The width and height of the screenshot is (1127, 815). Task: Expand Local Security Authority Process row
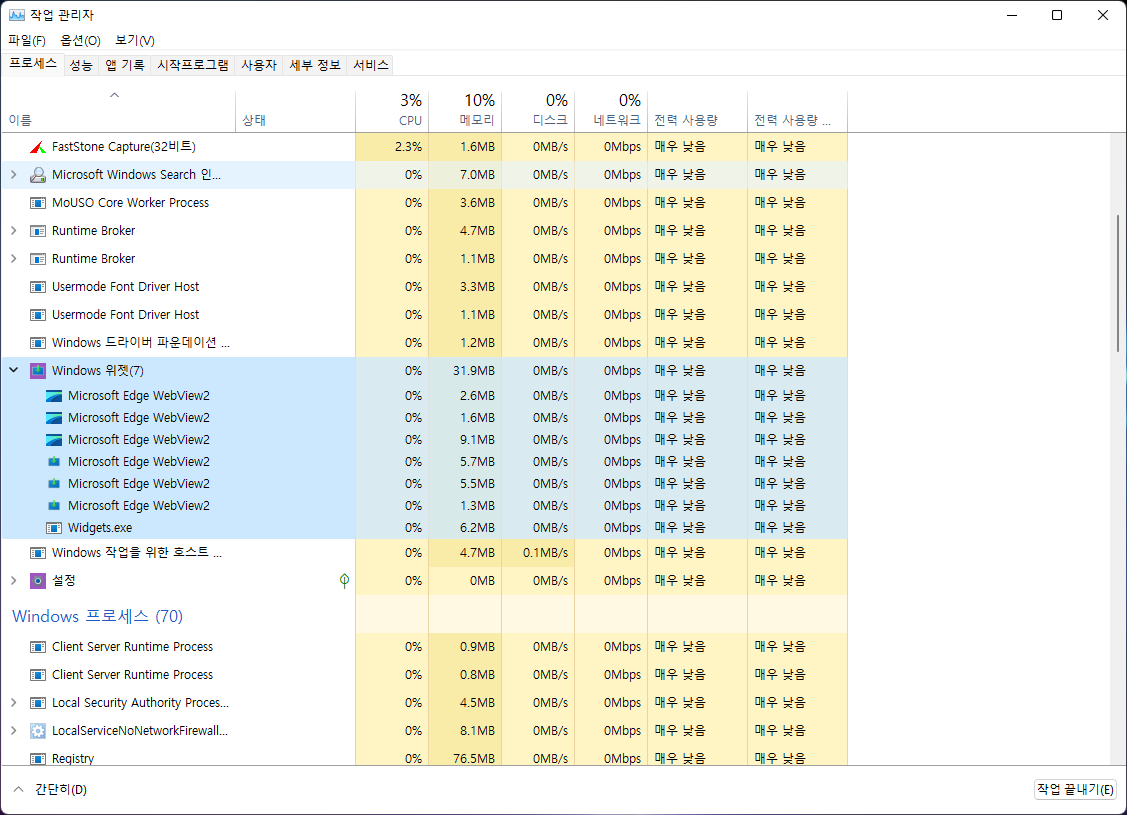[14, 703]
